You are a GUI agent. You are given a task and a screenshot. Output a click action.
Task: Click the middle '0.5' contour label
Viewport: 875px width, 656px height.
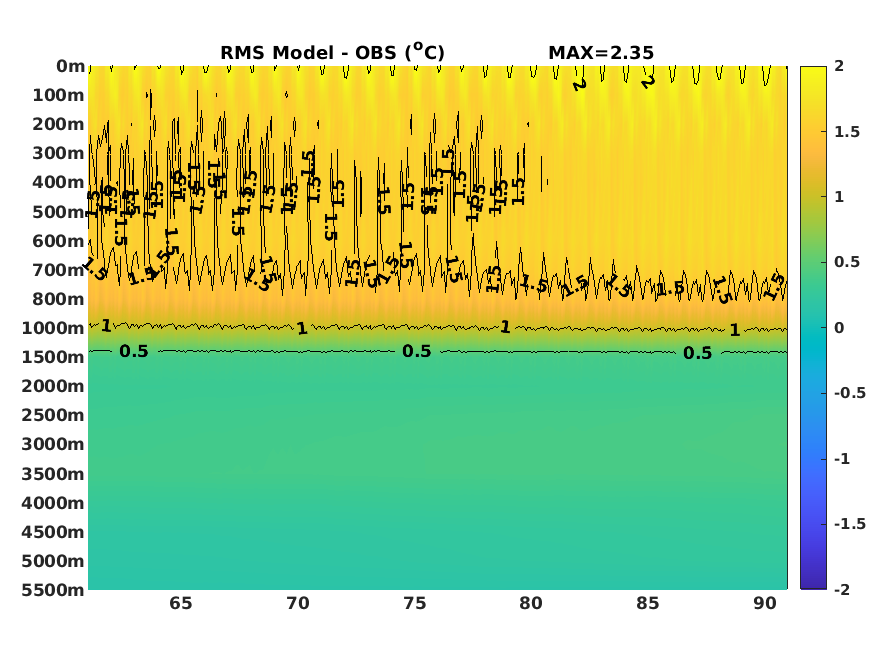point(417,351)
